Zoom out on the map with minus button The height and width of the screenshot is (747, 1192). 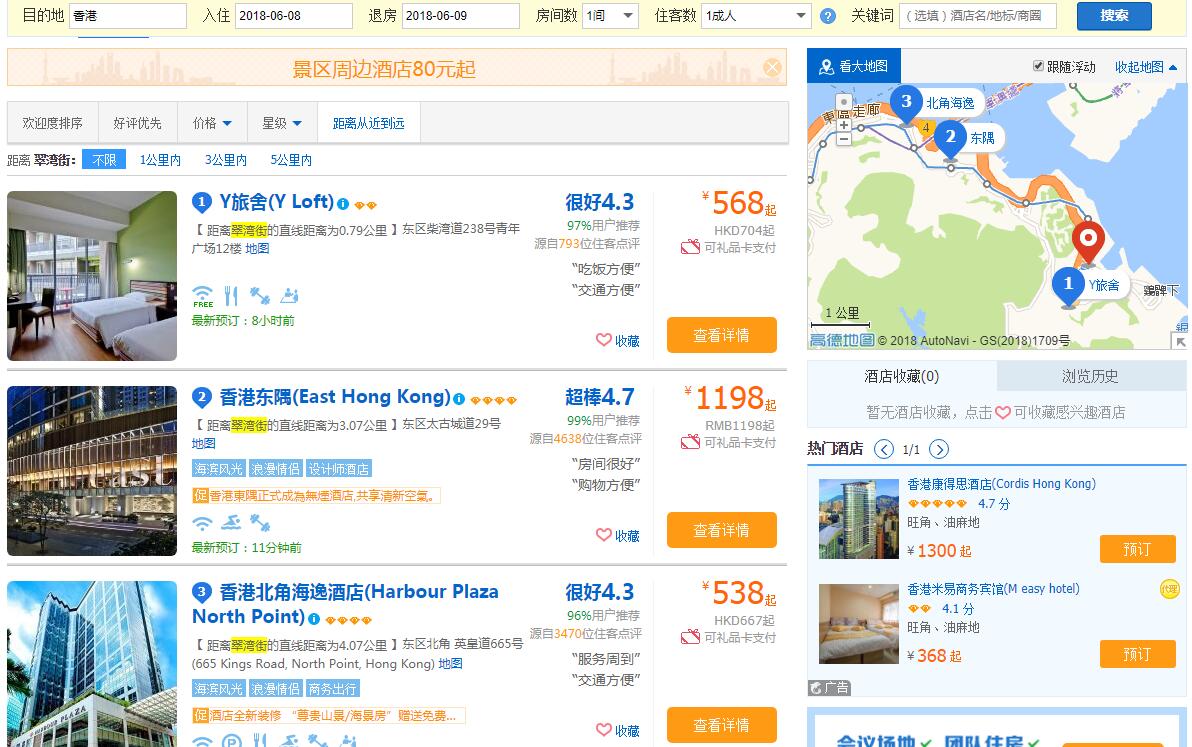click(x=844, y=139)
